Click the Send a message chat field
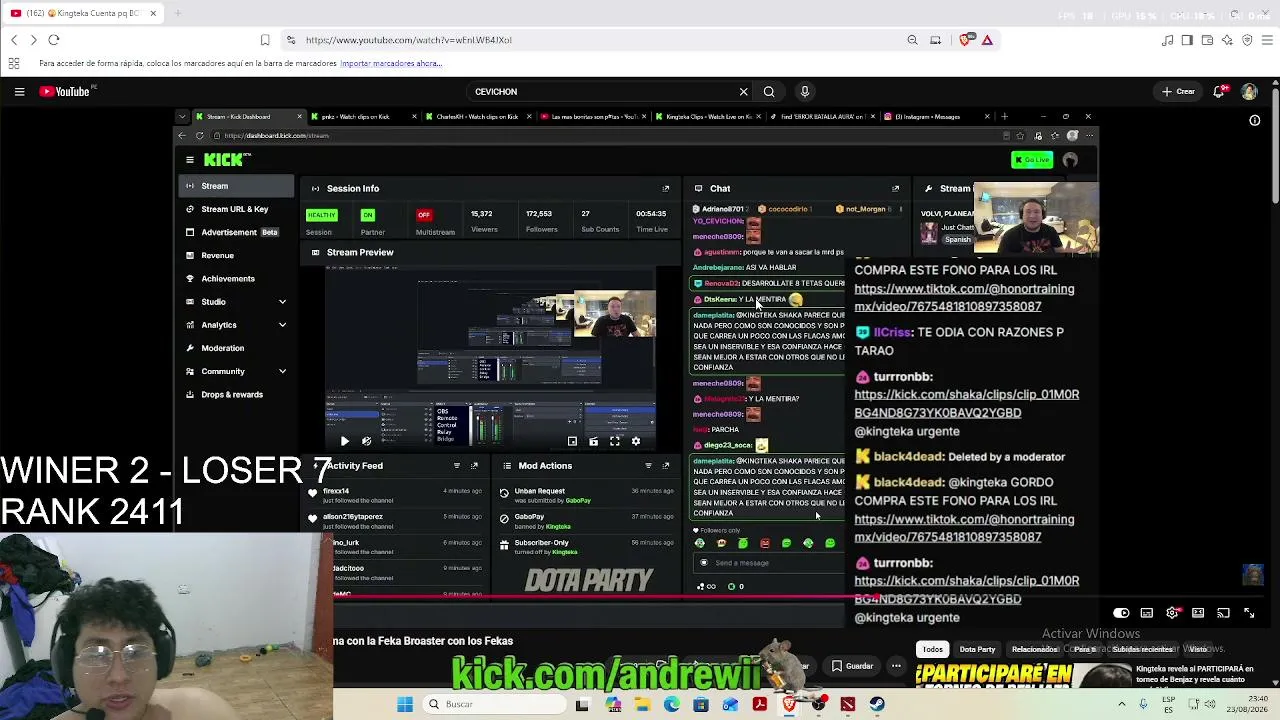1280x720 pixels. point(770,563)
